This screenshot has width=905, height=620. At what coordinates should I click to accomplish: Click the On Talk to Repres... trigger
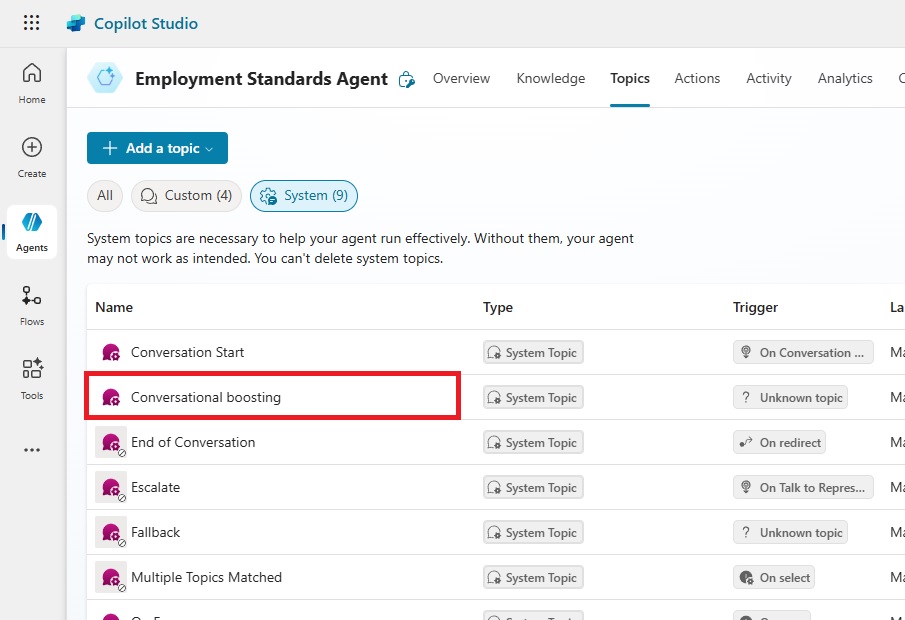tap(803, 487)
